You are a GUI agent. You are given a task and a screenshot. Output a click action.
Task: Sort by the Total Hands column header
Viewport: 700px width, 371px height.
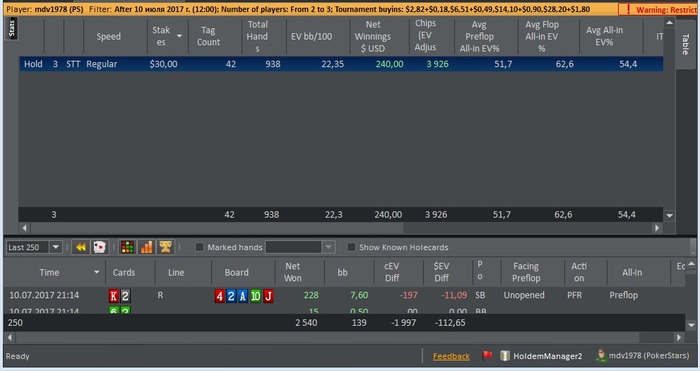(x=257, y=36)
